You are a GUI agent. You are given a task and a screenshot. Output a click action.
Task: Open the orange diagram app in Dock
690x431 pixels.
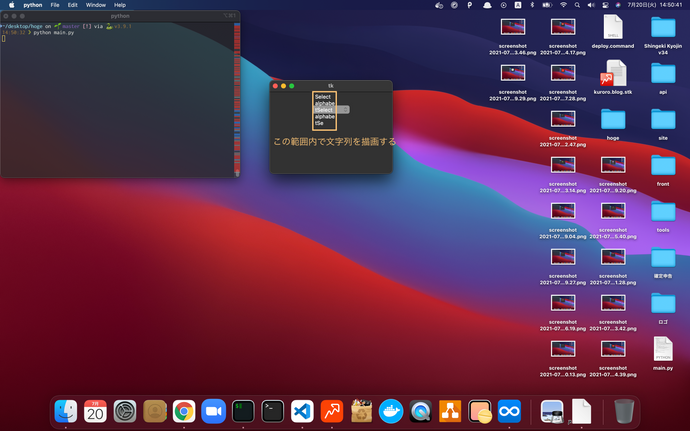click(450, 411)
